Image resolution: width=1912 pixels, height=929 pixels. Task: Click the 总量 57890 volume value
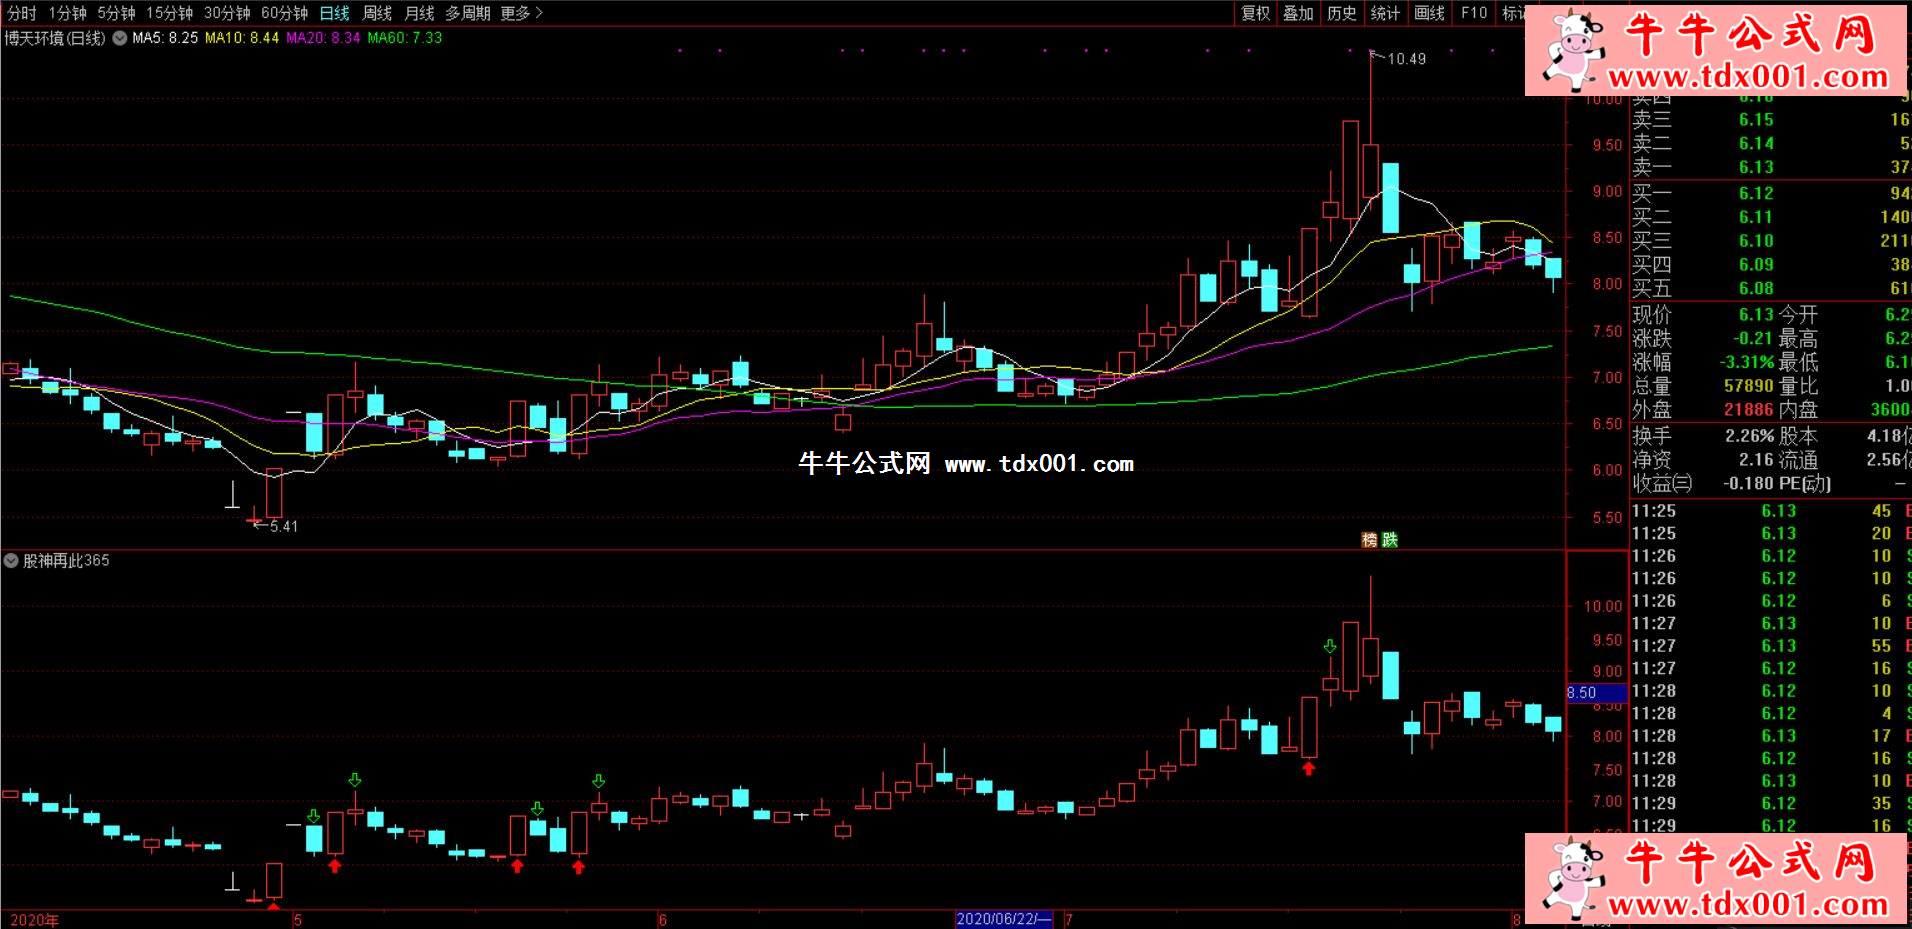[1748, 386]
